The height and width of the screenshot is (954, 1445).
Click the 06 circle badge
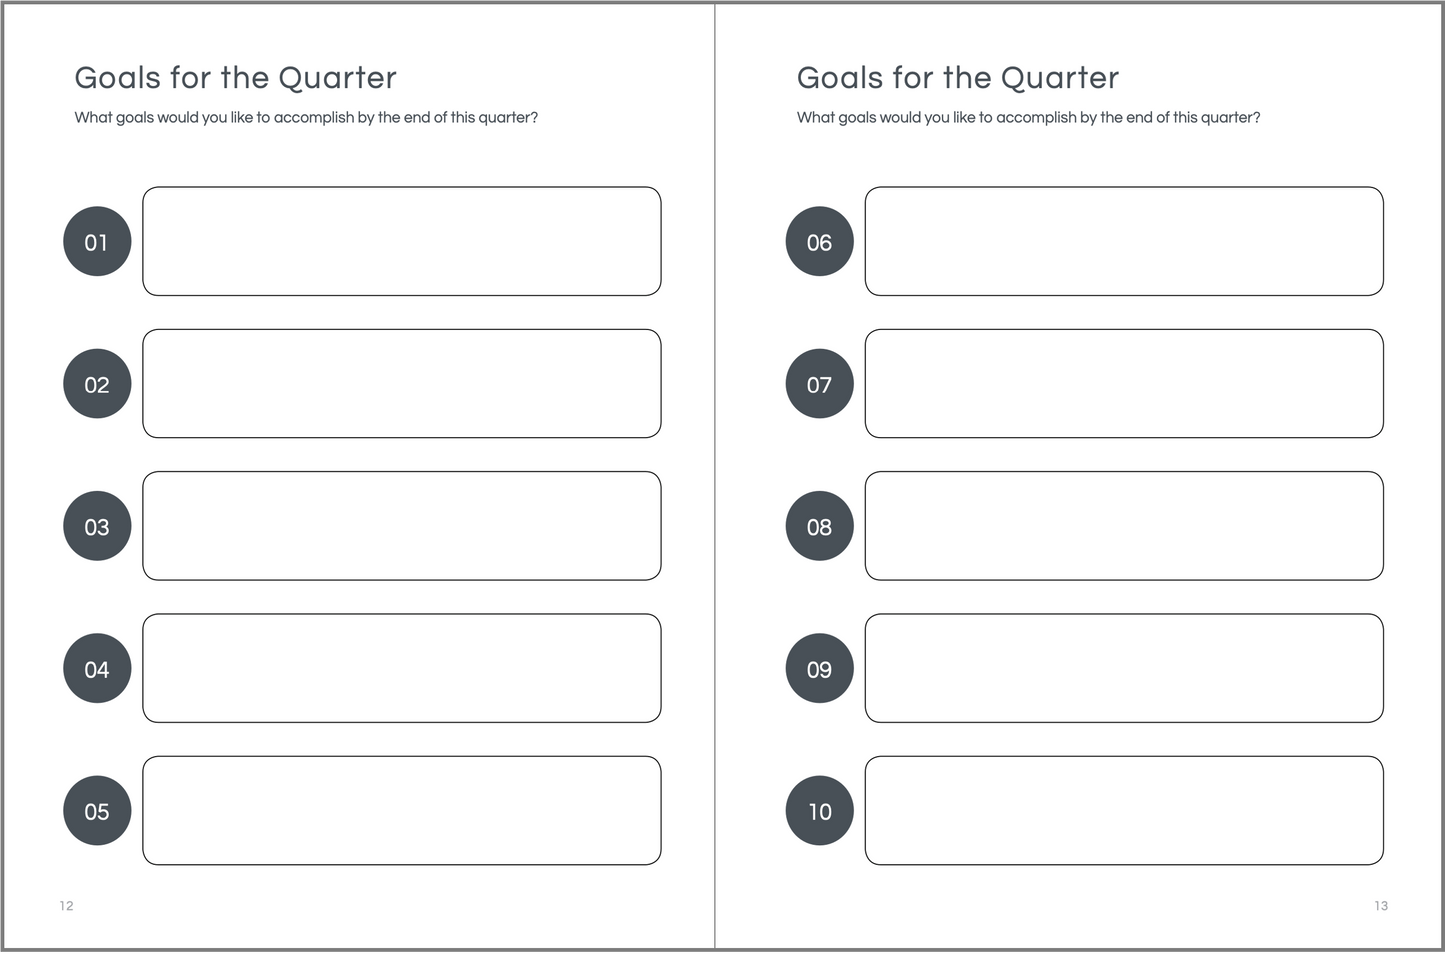coord(819,242)
